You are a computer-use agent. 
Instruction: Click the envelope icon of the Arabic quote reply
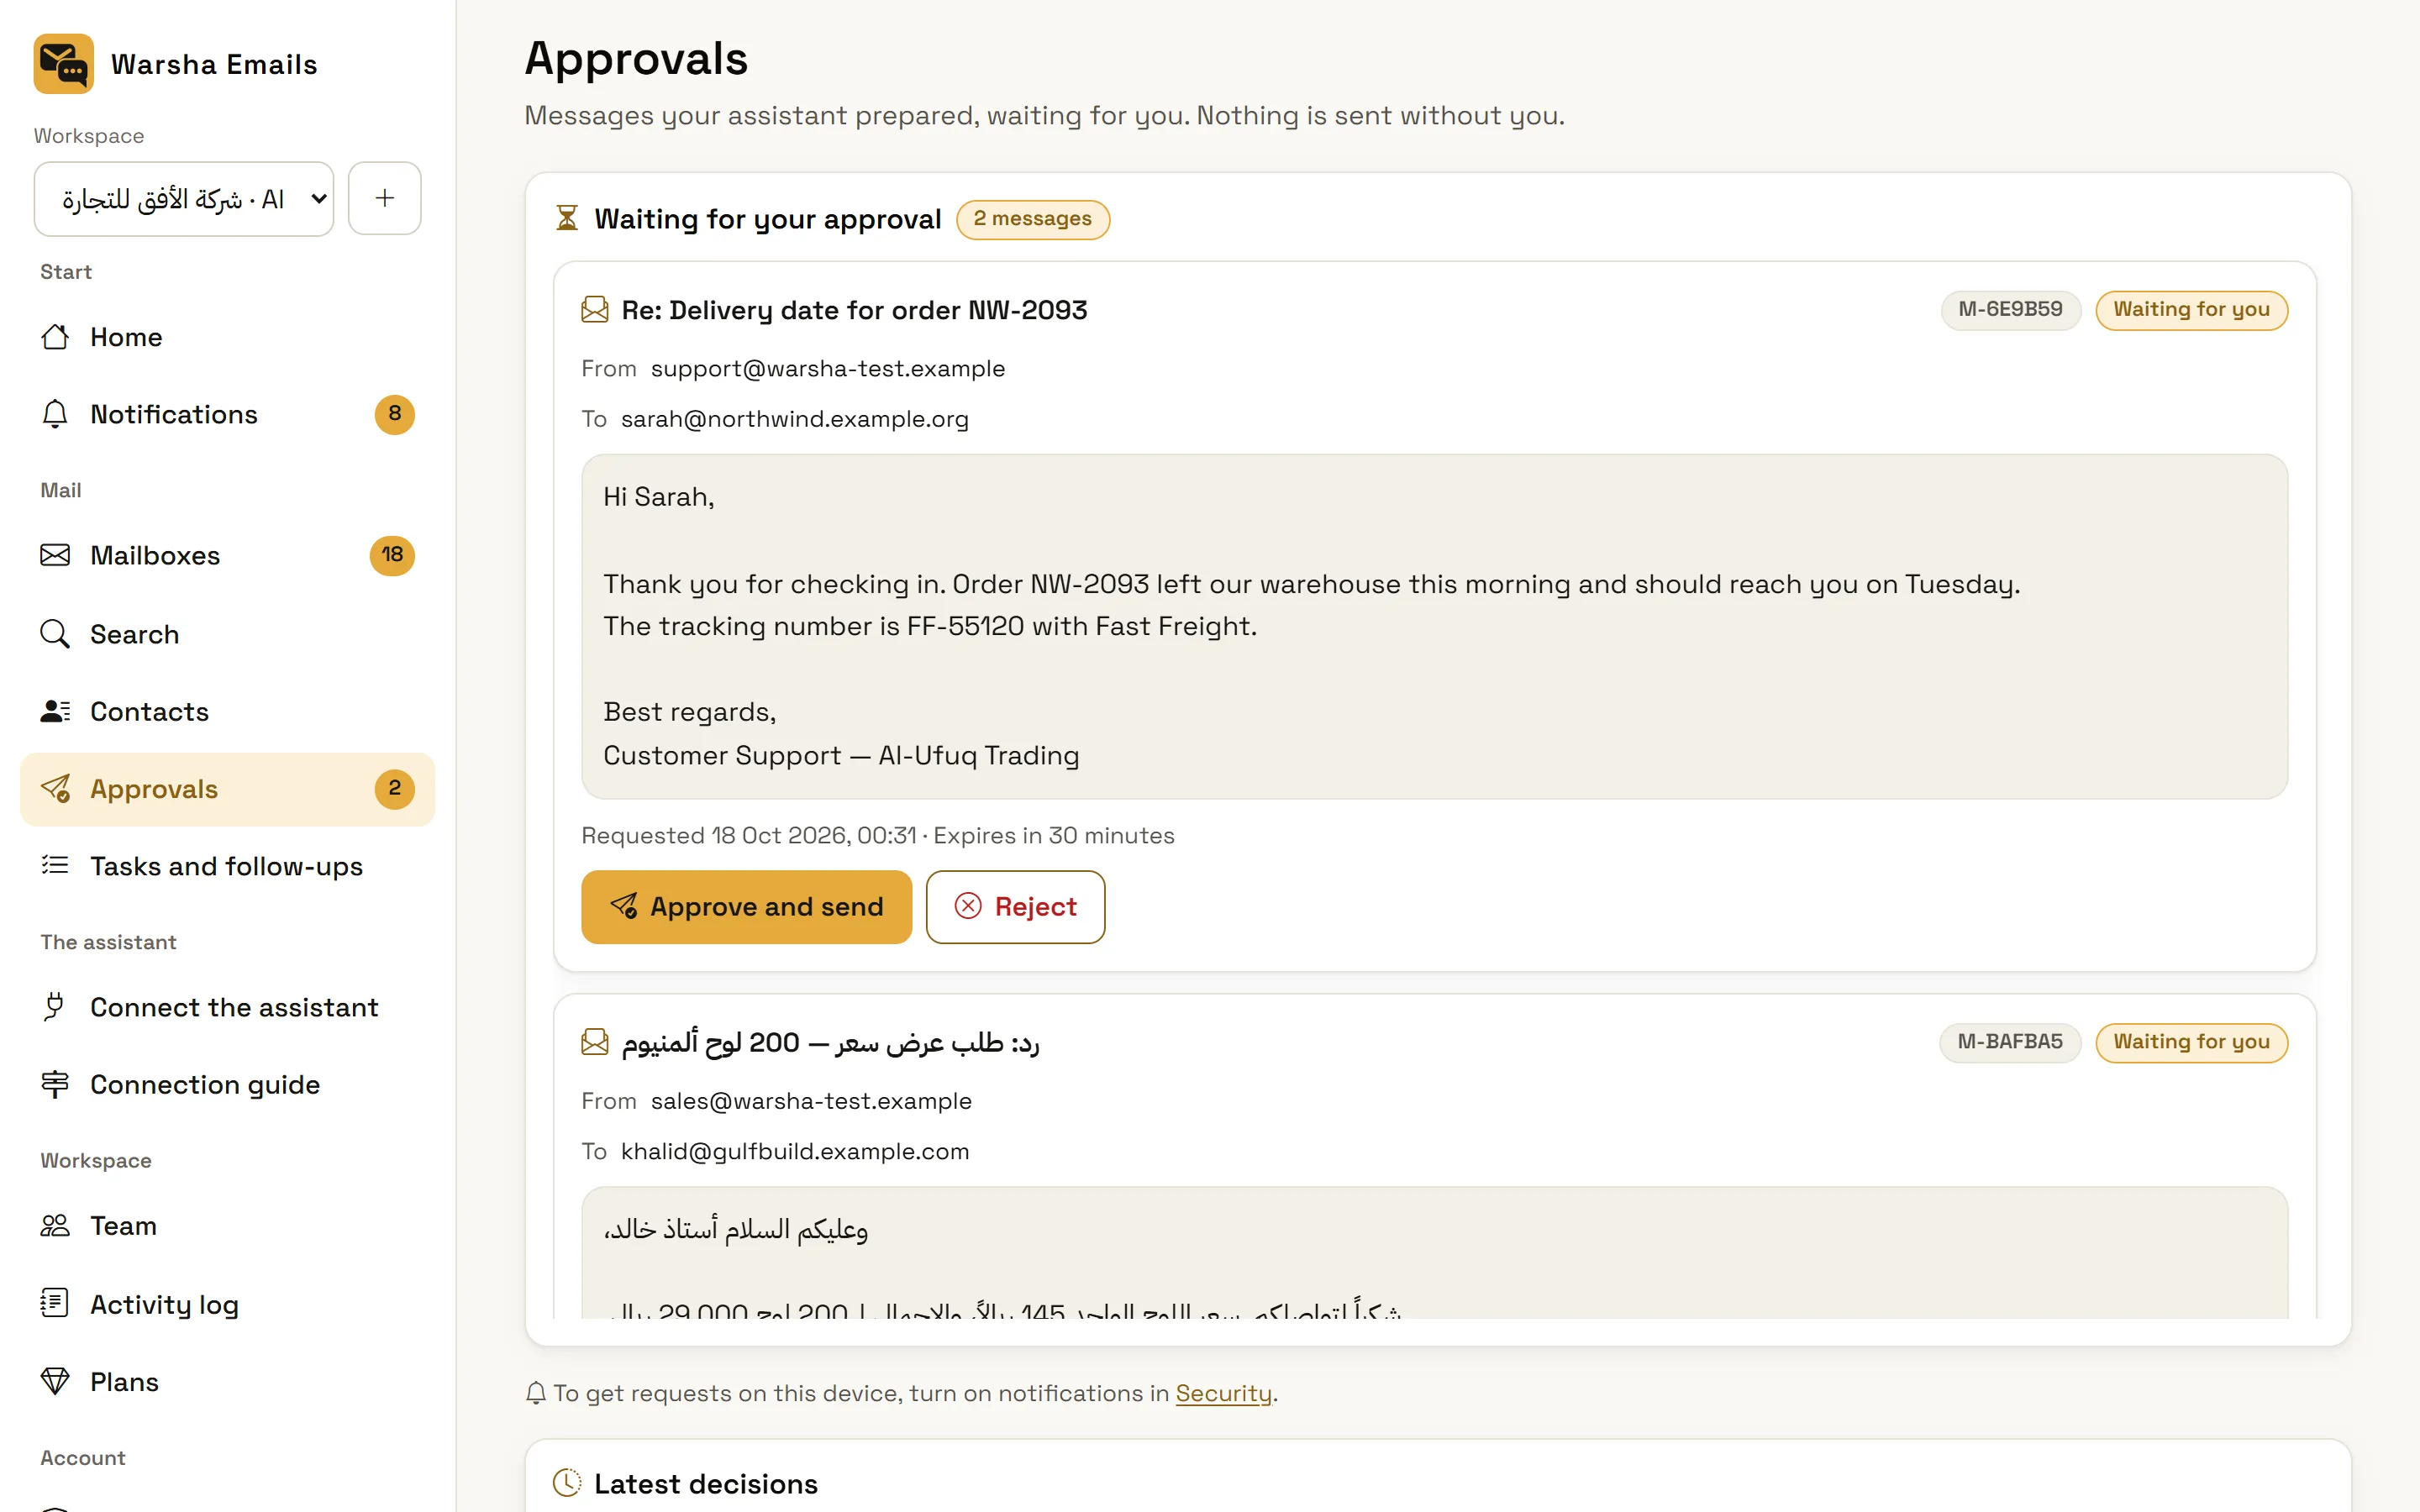[595, 1043]
